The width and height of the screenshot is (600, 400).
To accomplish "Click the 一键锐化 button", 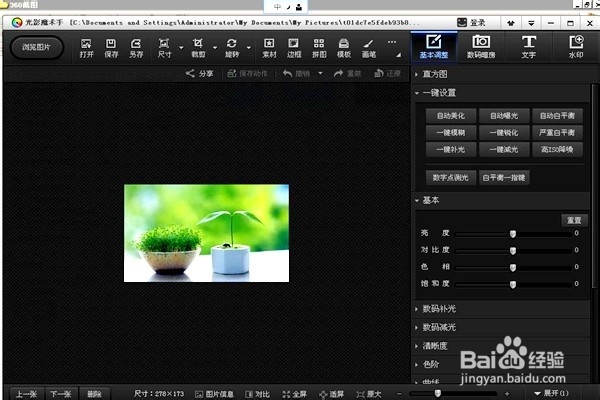I will tap(504, 132).
